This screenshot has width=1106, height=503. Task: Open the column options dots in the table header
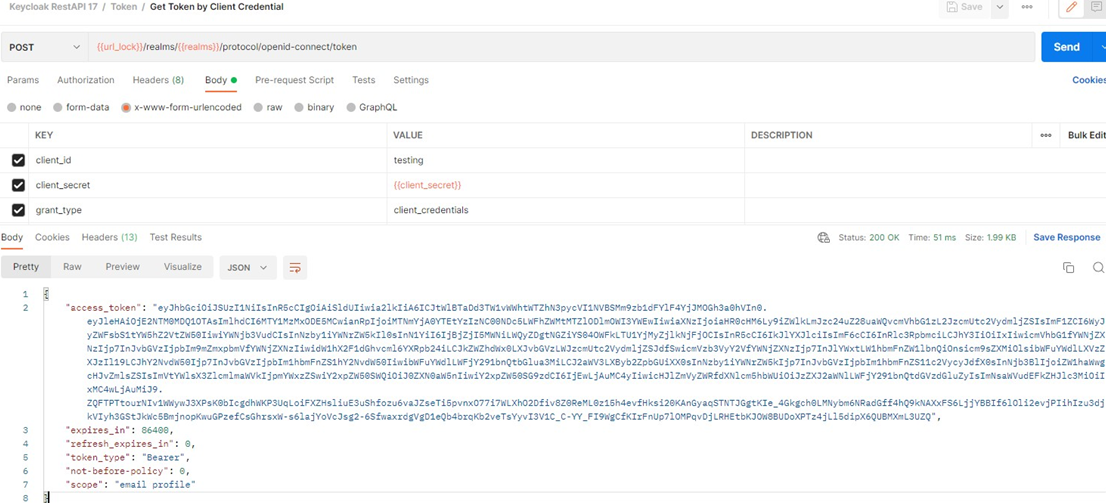click(1046, 135)
